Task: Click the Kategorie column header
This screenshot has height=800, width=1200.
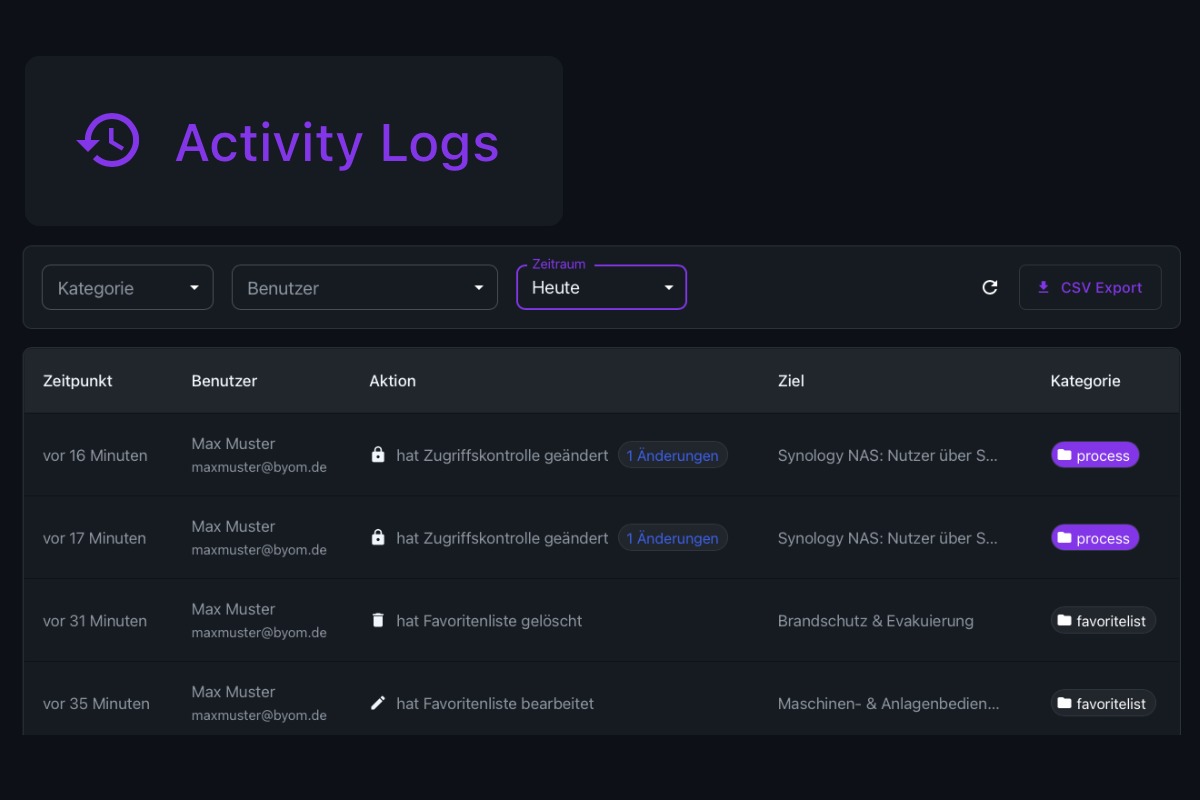Action: tap(1085, 381)
